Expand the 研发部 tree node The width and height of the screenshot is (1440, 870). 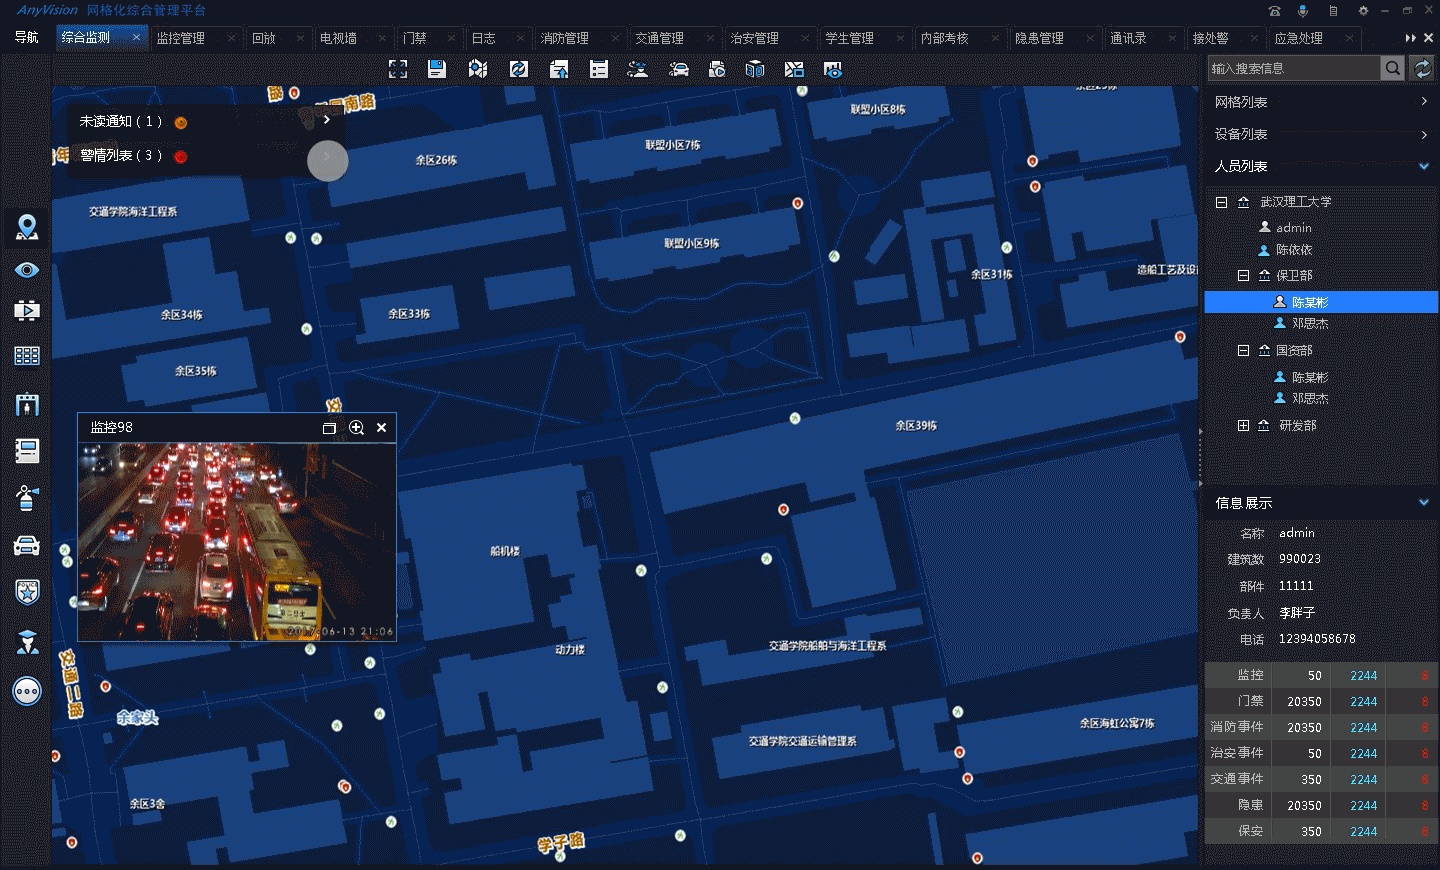coord(1243,425)
